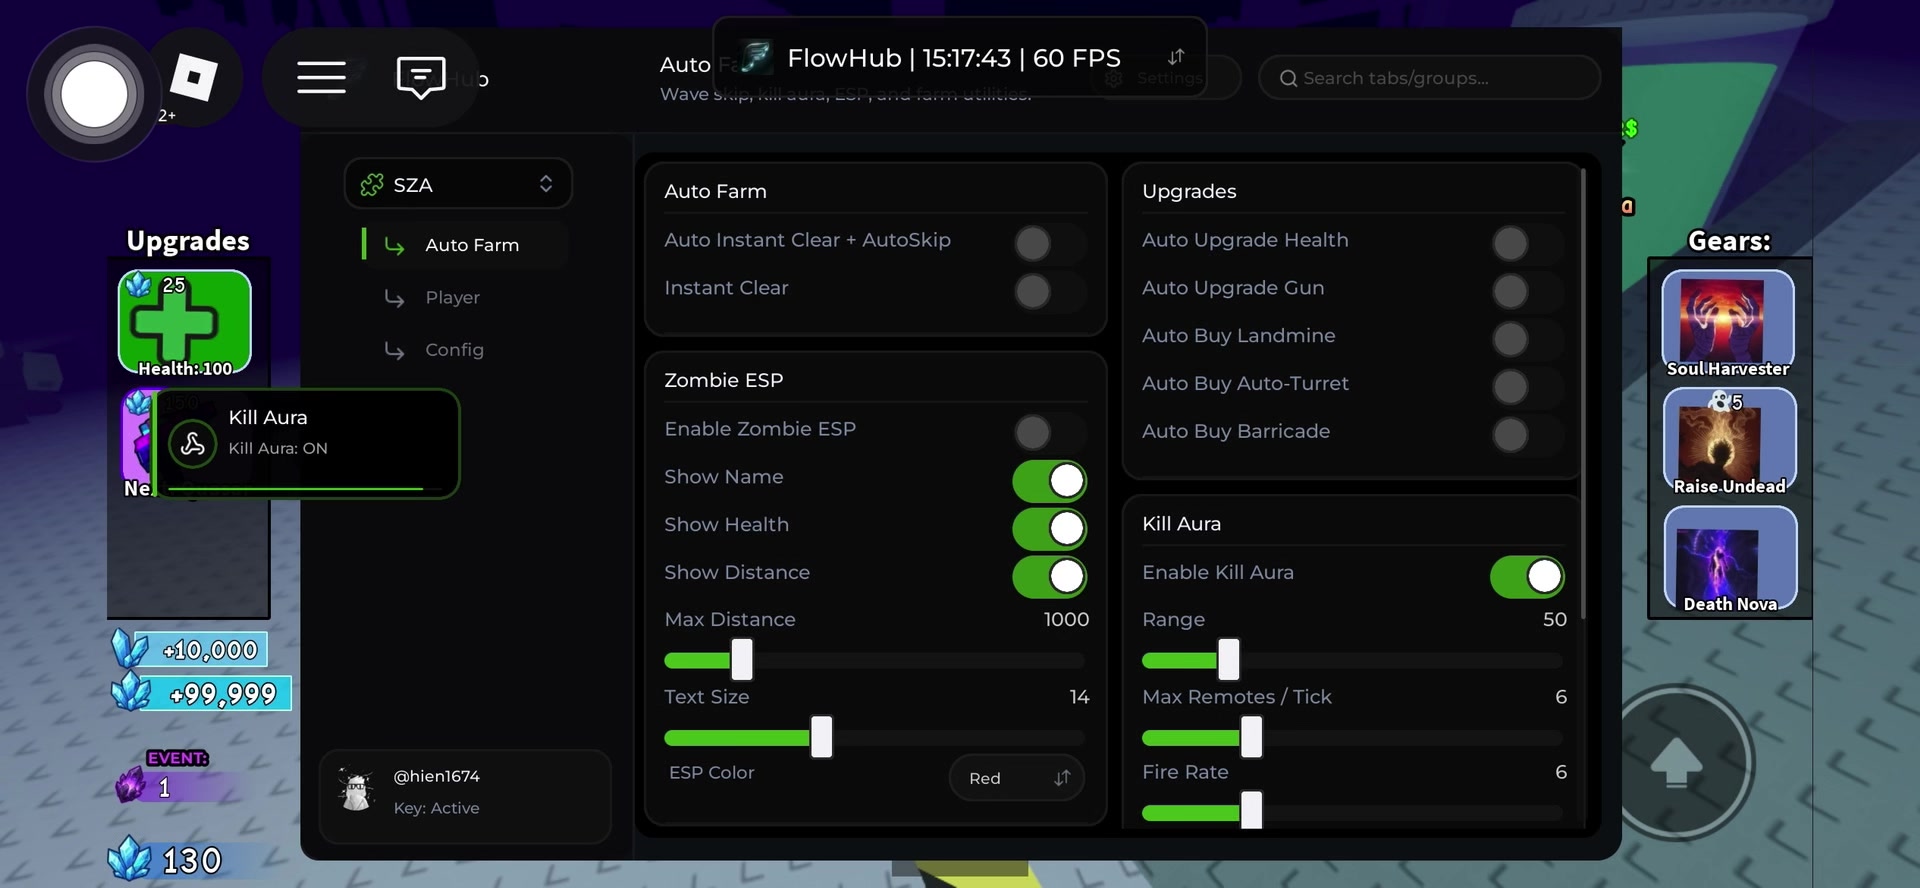Open the Settings button
1920x888 pixels.
pyautogui.click(x=1165, y=78)
